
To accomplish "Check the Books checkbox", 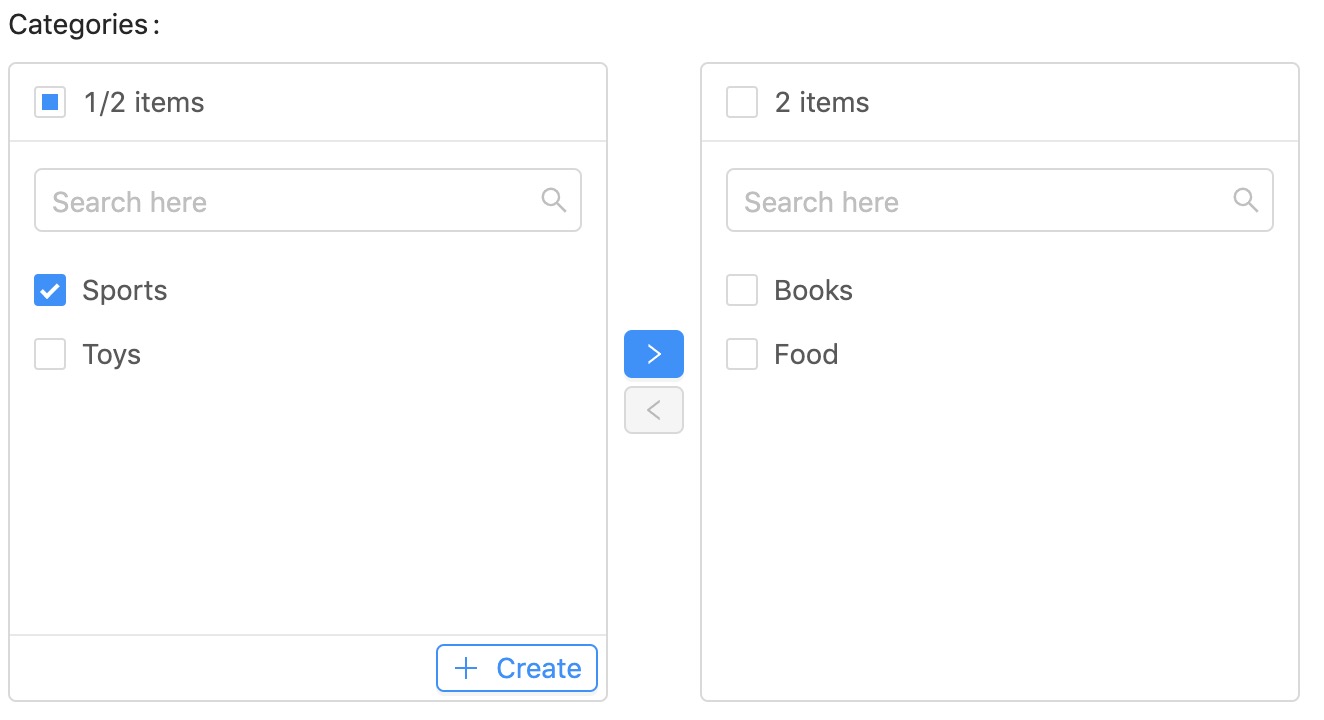I will pos(742,290).
